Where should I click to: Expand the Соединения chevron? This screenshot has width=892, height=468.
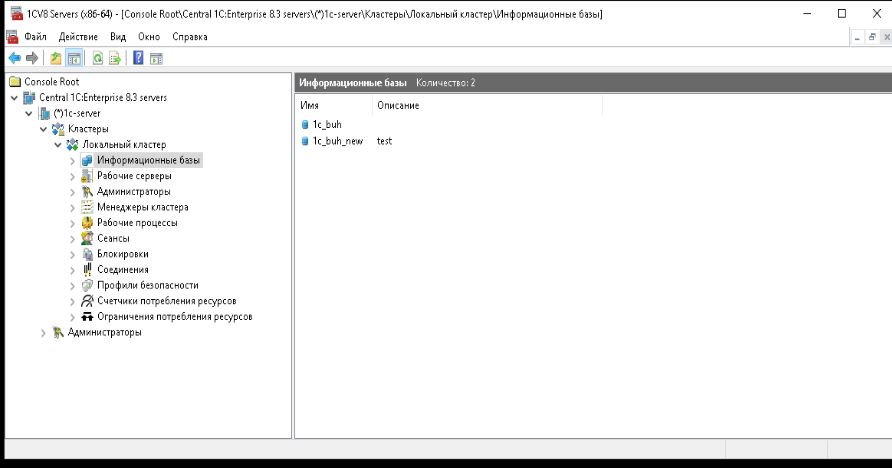click(x=72, y=270)
